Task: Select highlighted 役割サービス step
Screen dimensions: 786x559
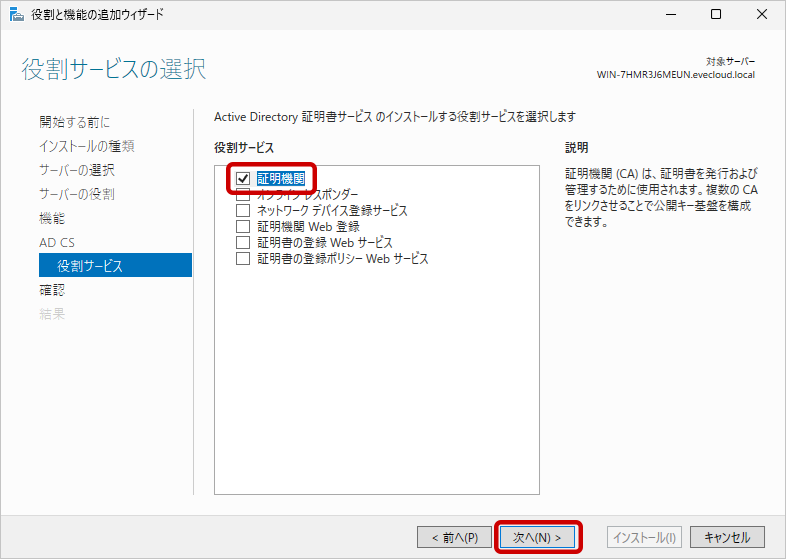Action: 90,266
